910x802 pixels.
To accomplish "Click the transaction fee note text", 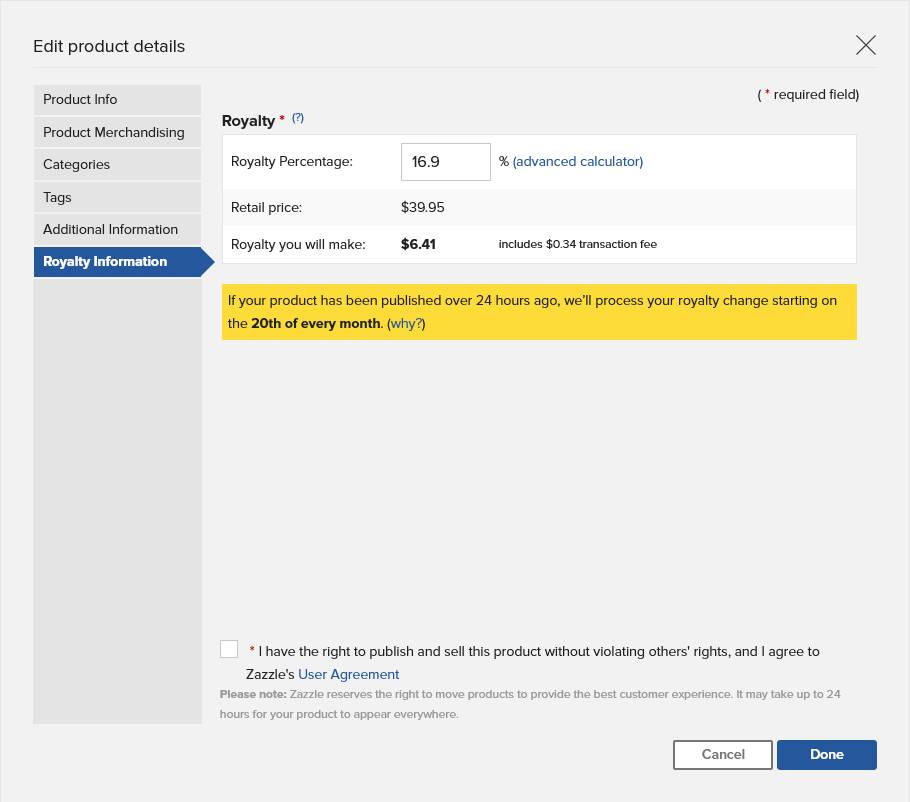I will pos(577,244).
